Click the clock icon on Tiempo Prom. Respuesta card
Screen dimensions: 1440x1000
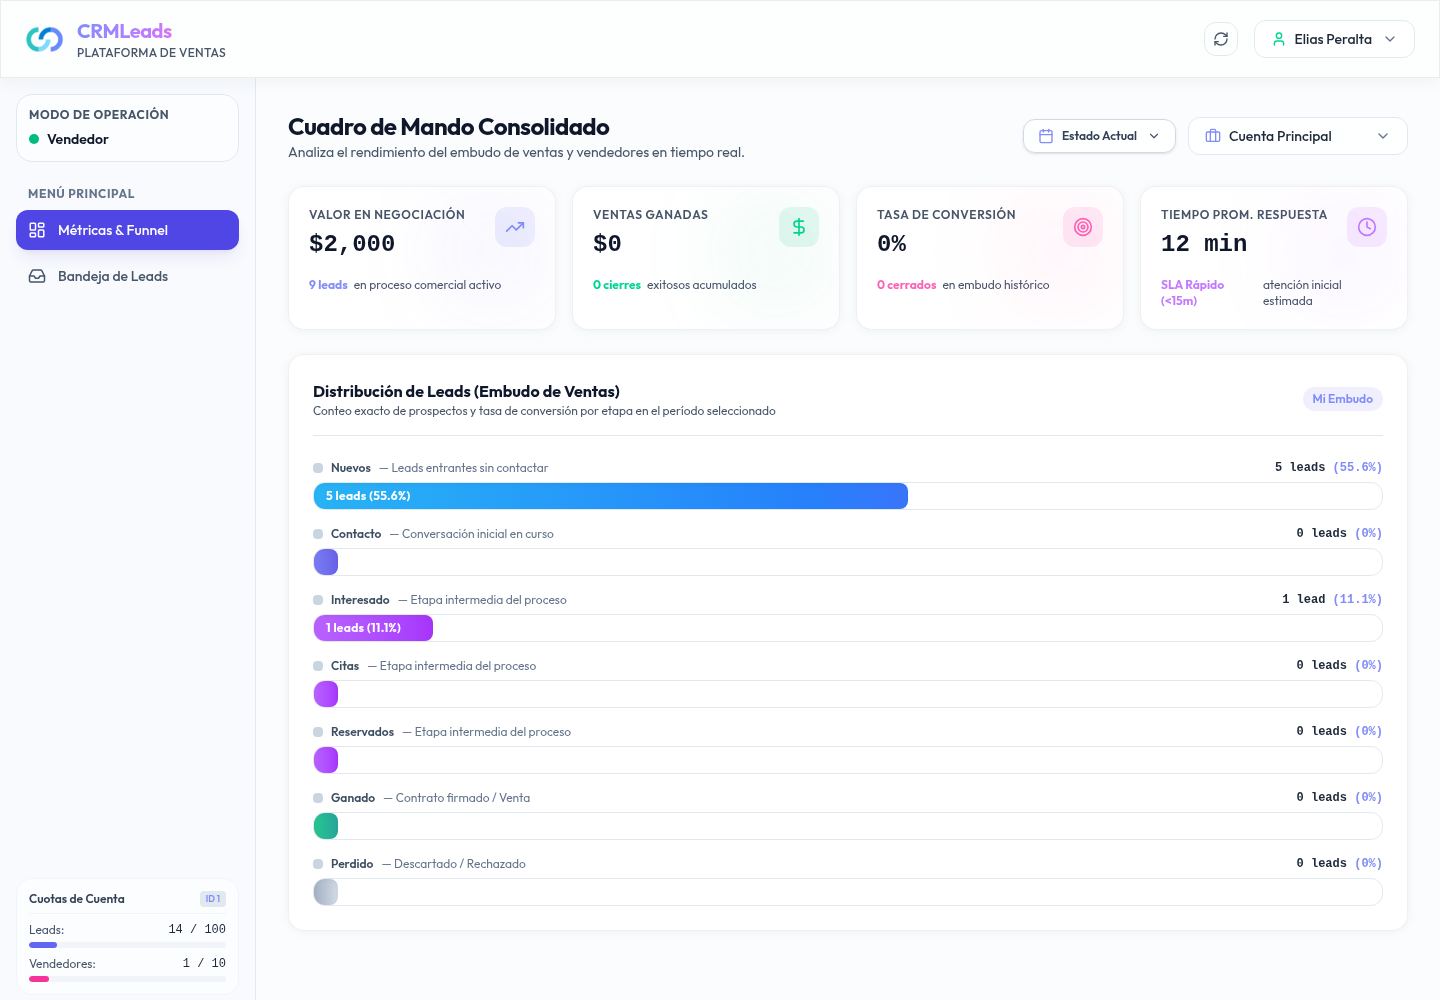[x=1367, y=227]
